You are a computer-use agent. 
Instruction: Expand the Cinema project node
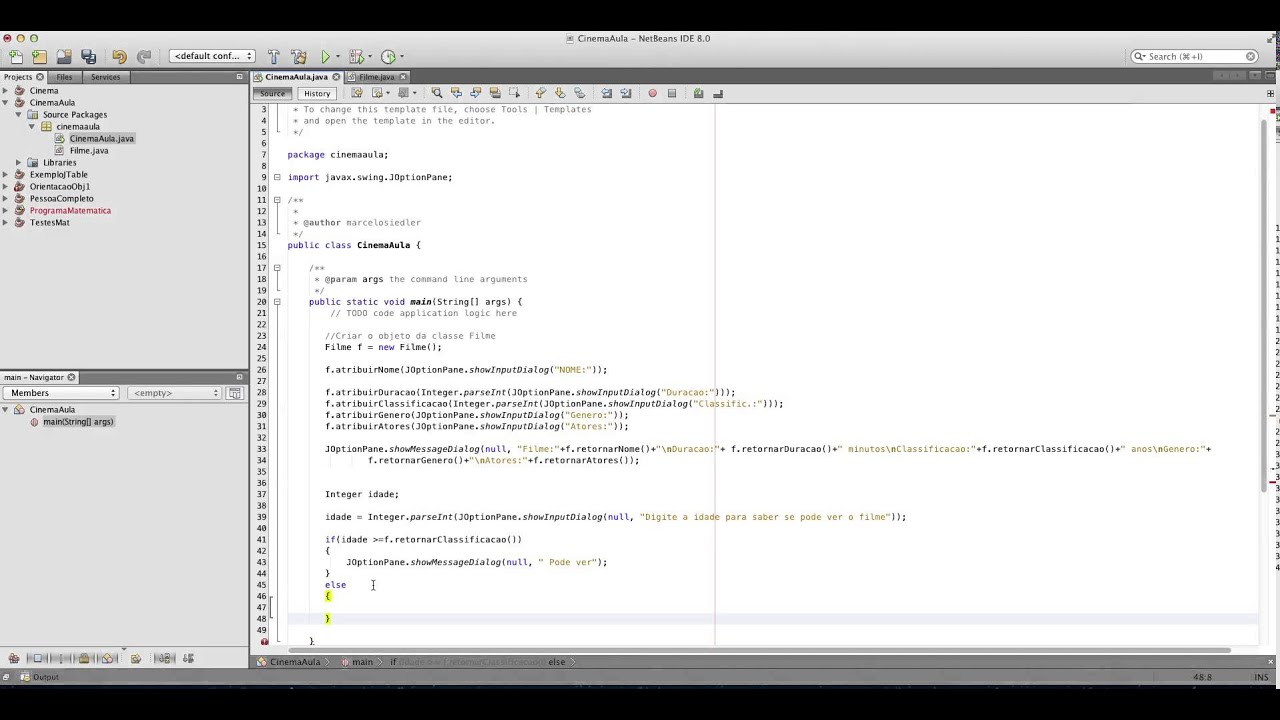pos(6,91)
